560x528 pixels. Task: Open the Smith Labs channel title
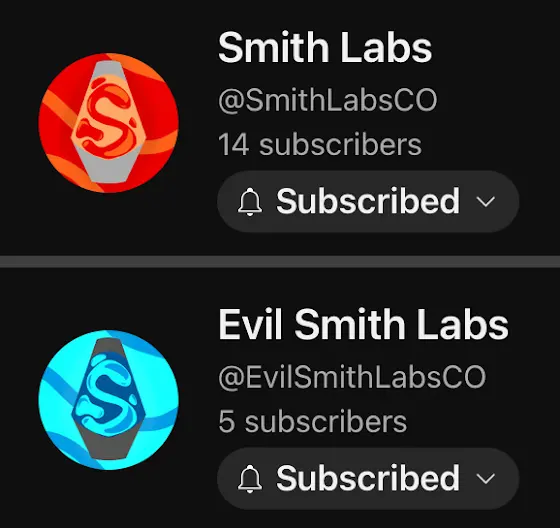(325, 47)
